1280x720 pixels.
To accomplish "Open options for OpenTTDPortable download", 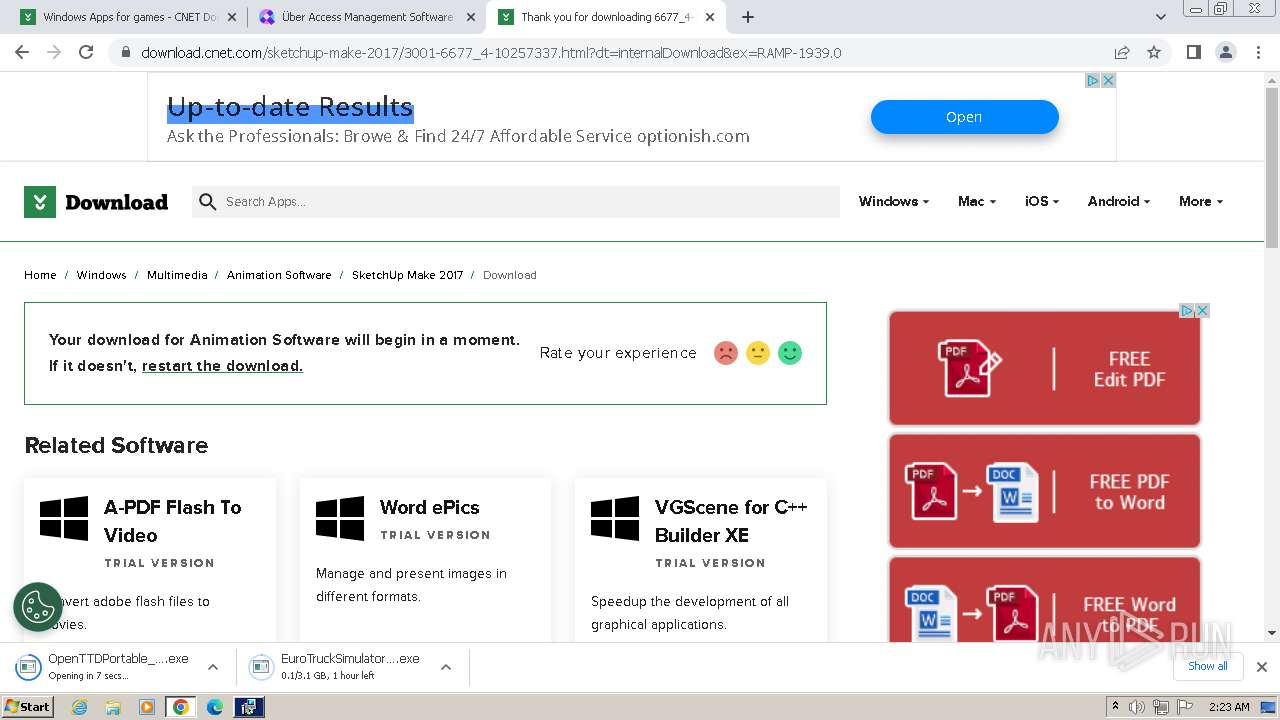I will (213, 667).
